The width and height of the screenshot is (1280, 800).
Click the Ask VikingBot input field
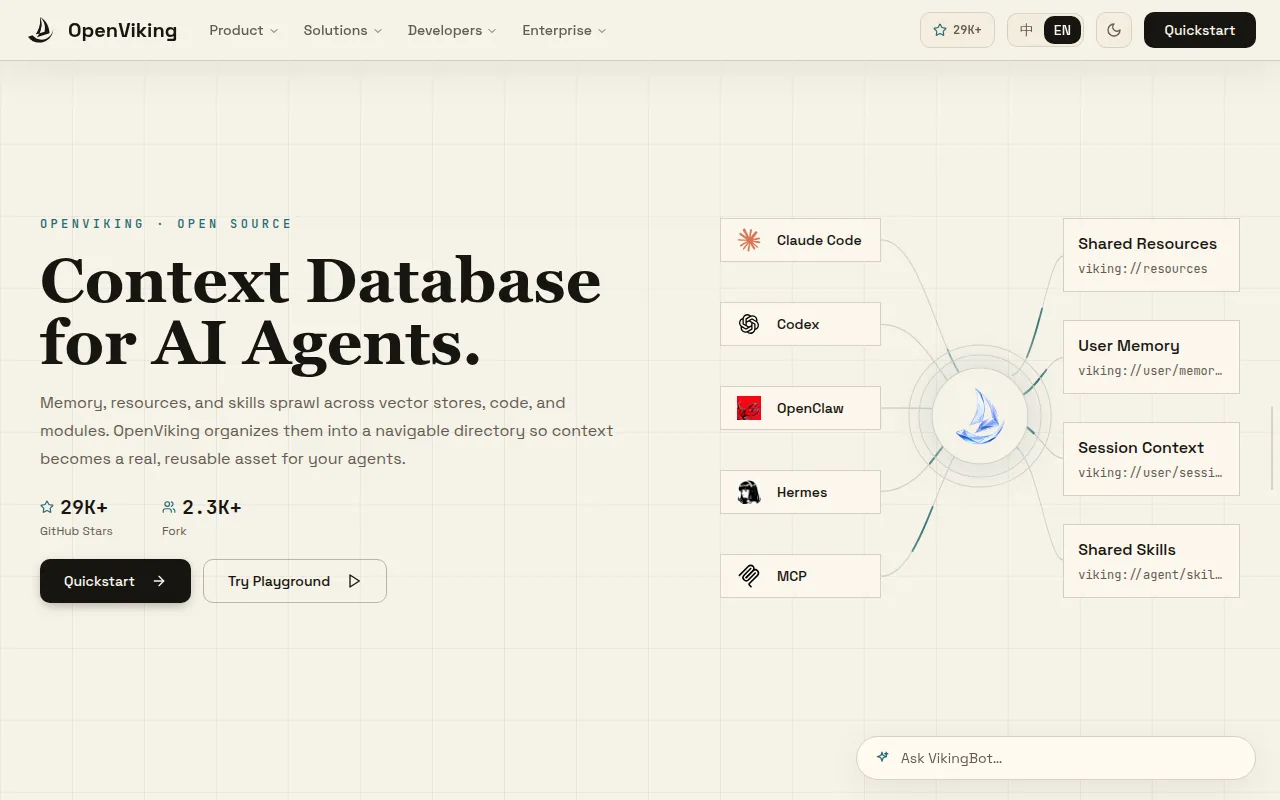[x=1056, y=758]
